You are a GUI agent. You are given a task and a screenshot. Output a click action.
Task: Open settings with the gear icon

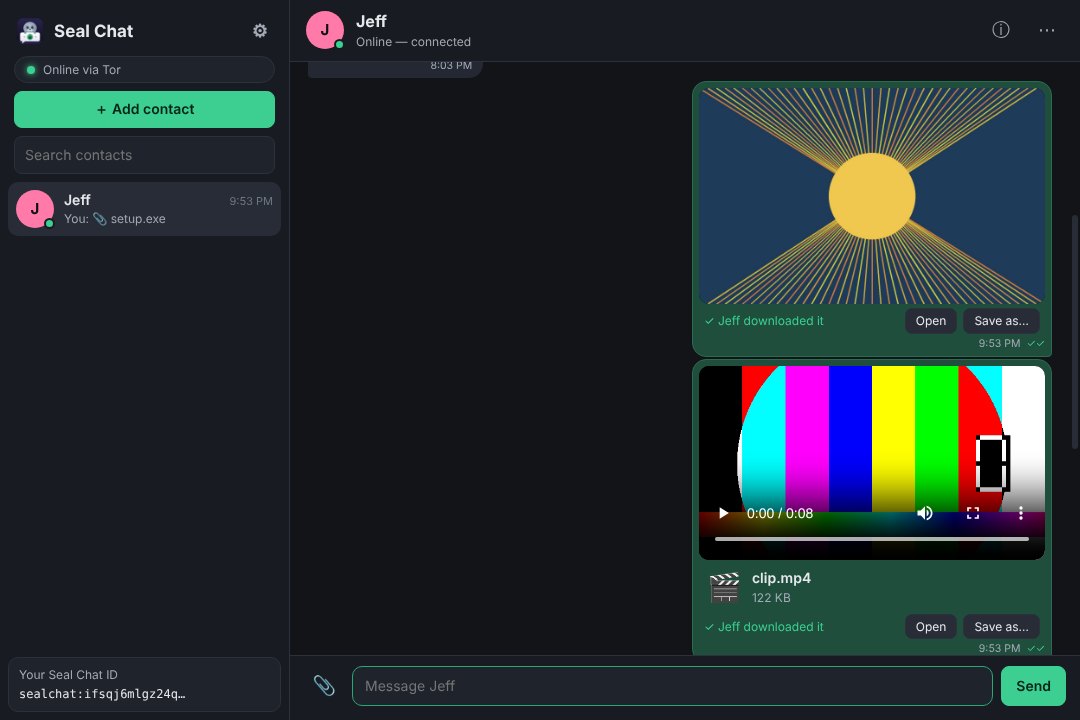[260, 31]
